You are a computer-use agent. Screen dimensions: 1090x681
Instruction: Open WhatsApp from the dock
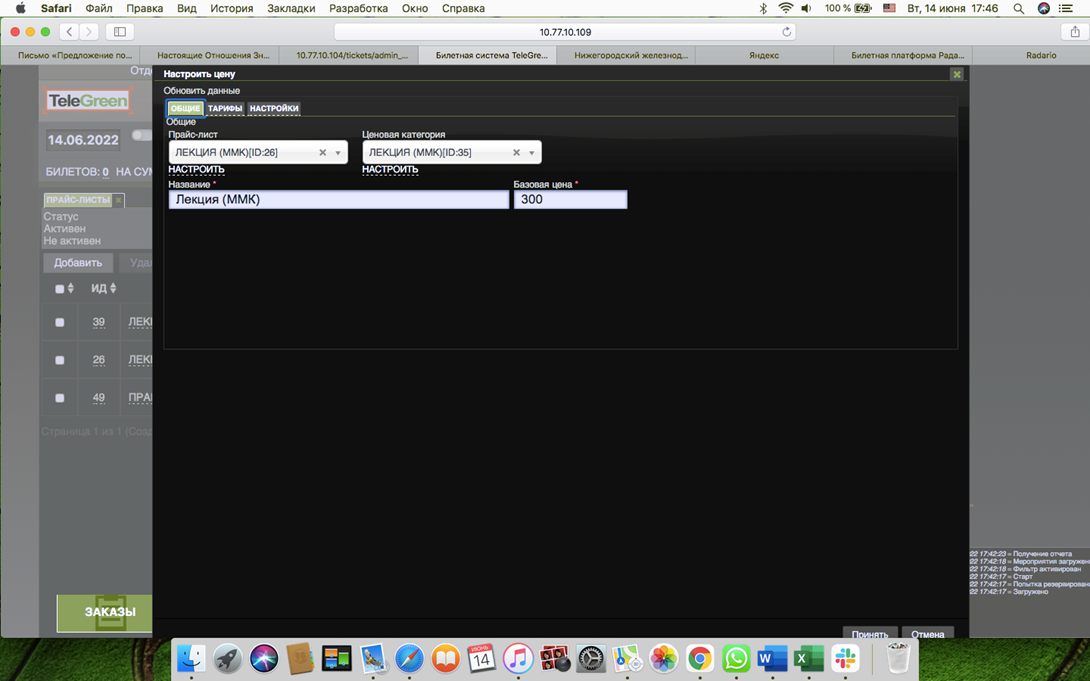[x=736, y=658]
